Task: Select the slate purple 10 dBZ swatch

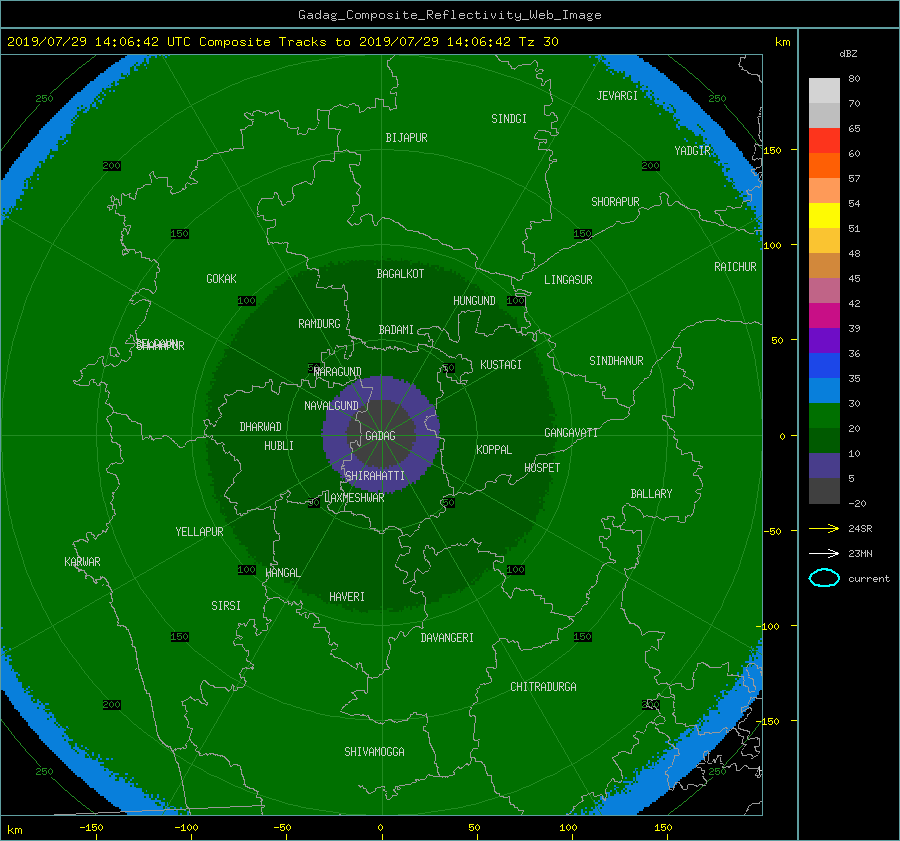Action: 824,466
